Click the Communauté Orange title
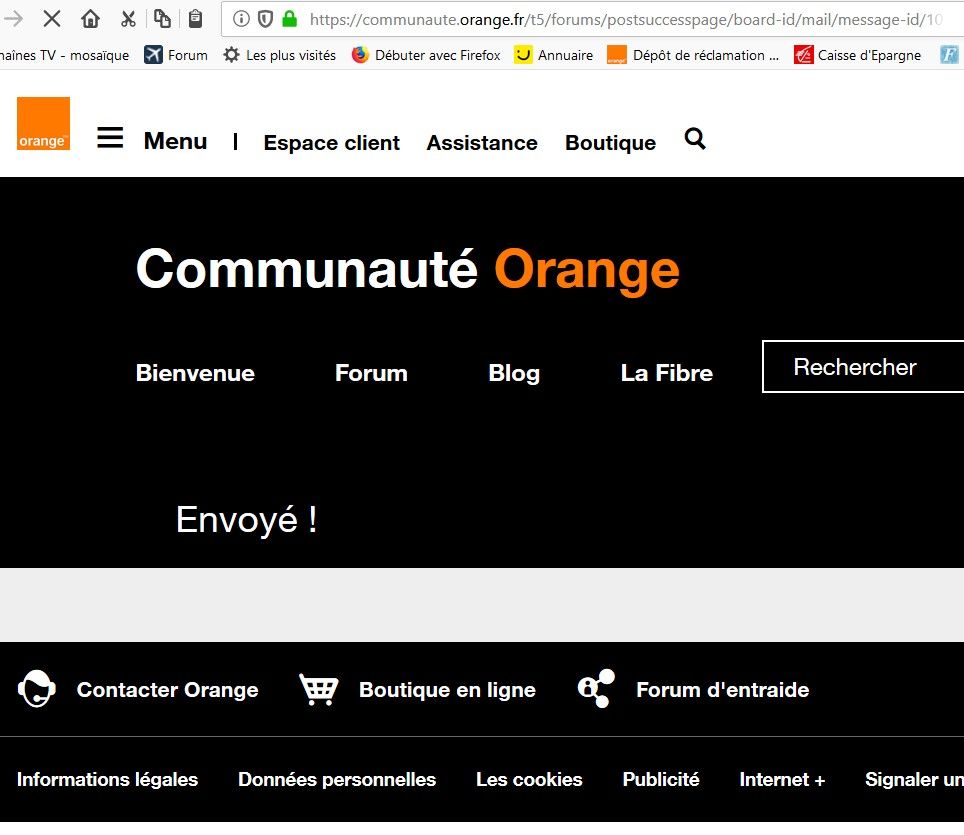This screenshot has height=835, width=964. tap(408, 270)
